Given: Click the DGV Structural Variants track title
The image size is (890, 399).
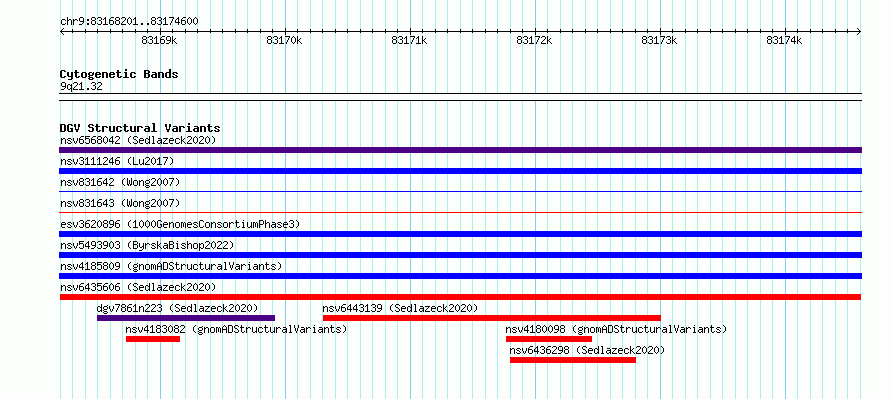Looking at the screenshot, I should [x=140, y=128].
